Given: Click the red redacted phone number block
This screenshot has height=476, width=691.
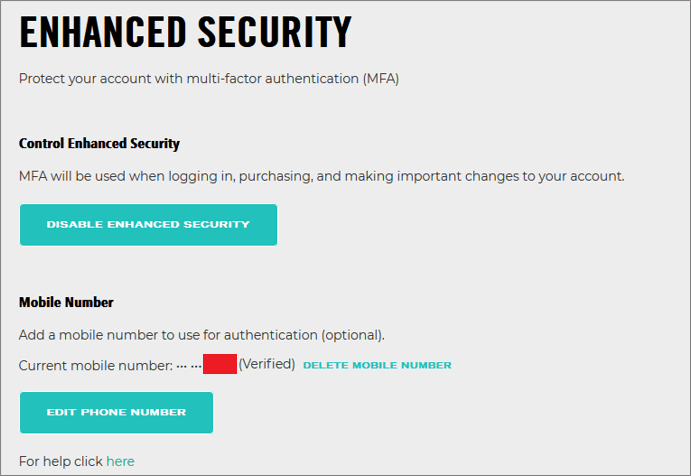Looking at the screenshot, I should [x=220, y=364].
